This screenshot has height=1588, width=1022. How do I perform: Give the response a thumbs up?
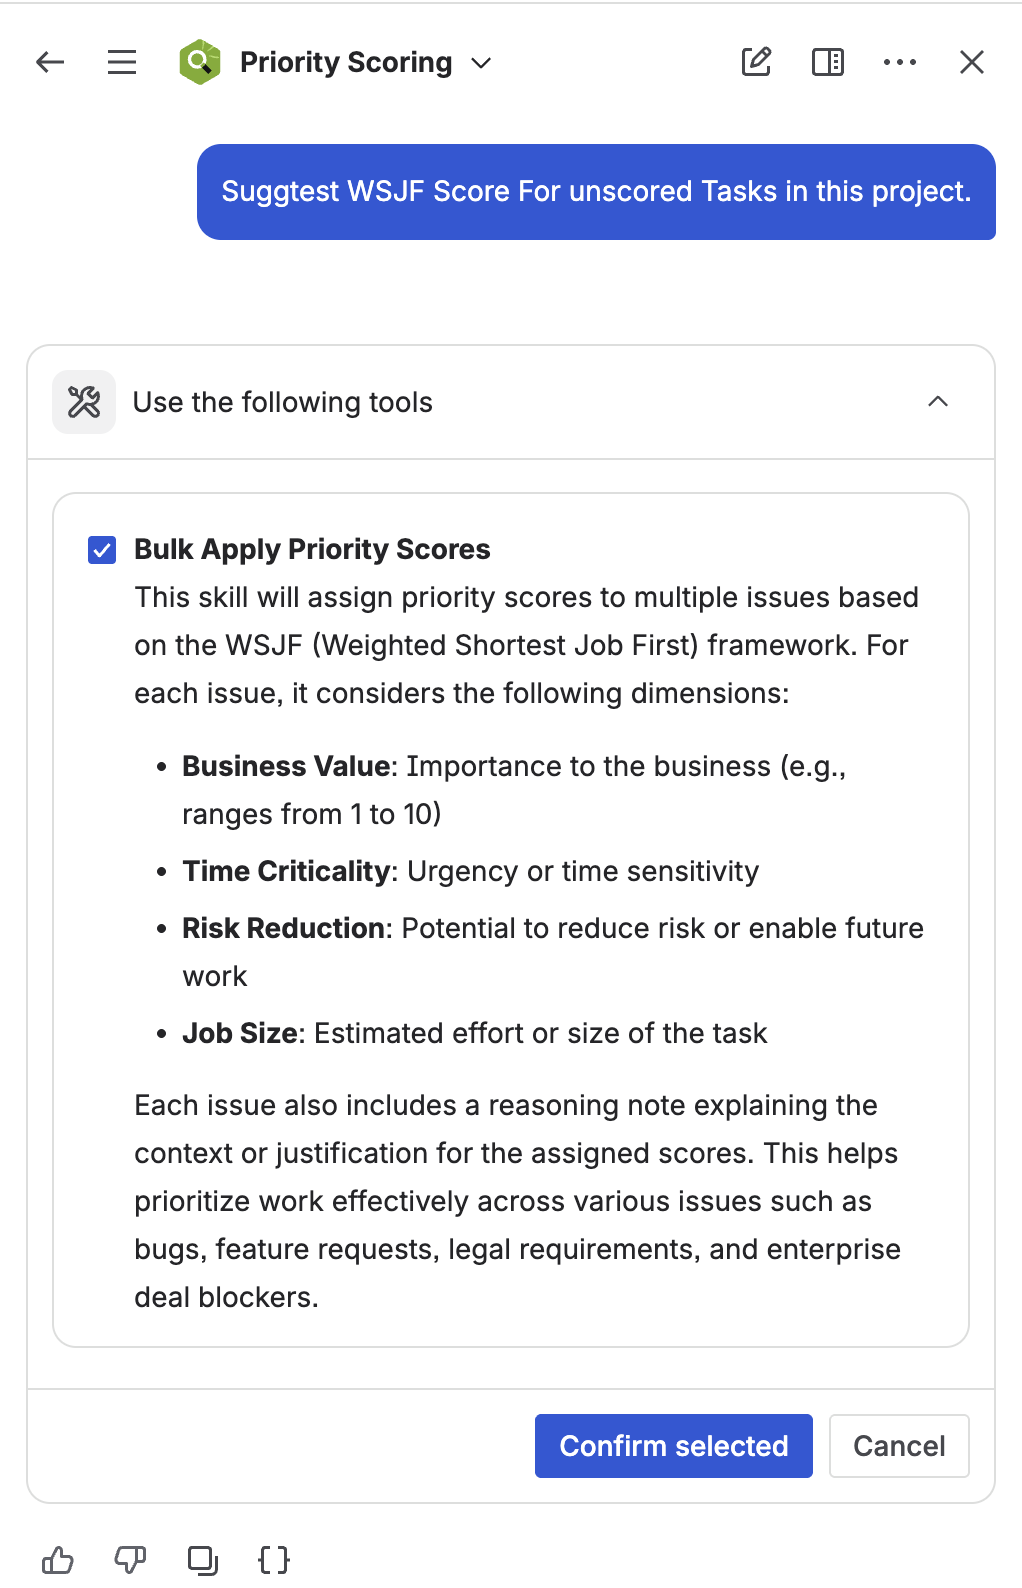(60, 1559)
